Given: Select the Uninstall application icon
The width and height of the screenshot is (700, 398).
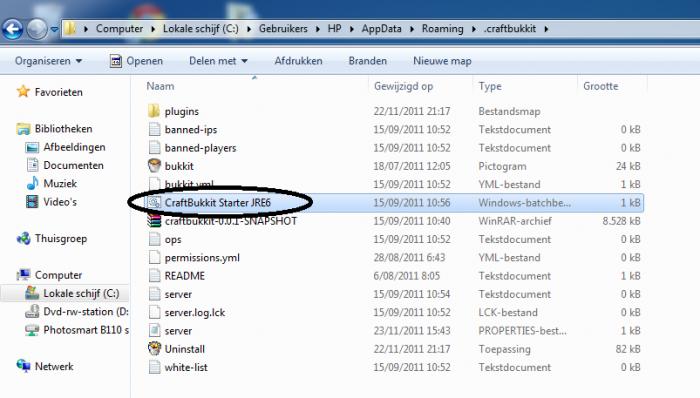Looking at the screenshot, I should point(154,348).
